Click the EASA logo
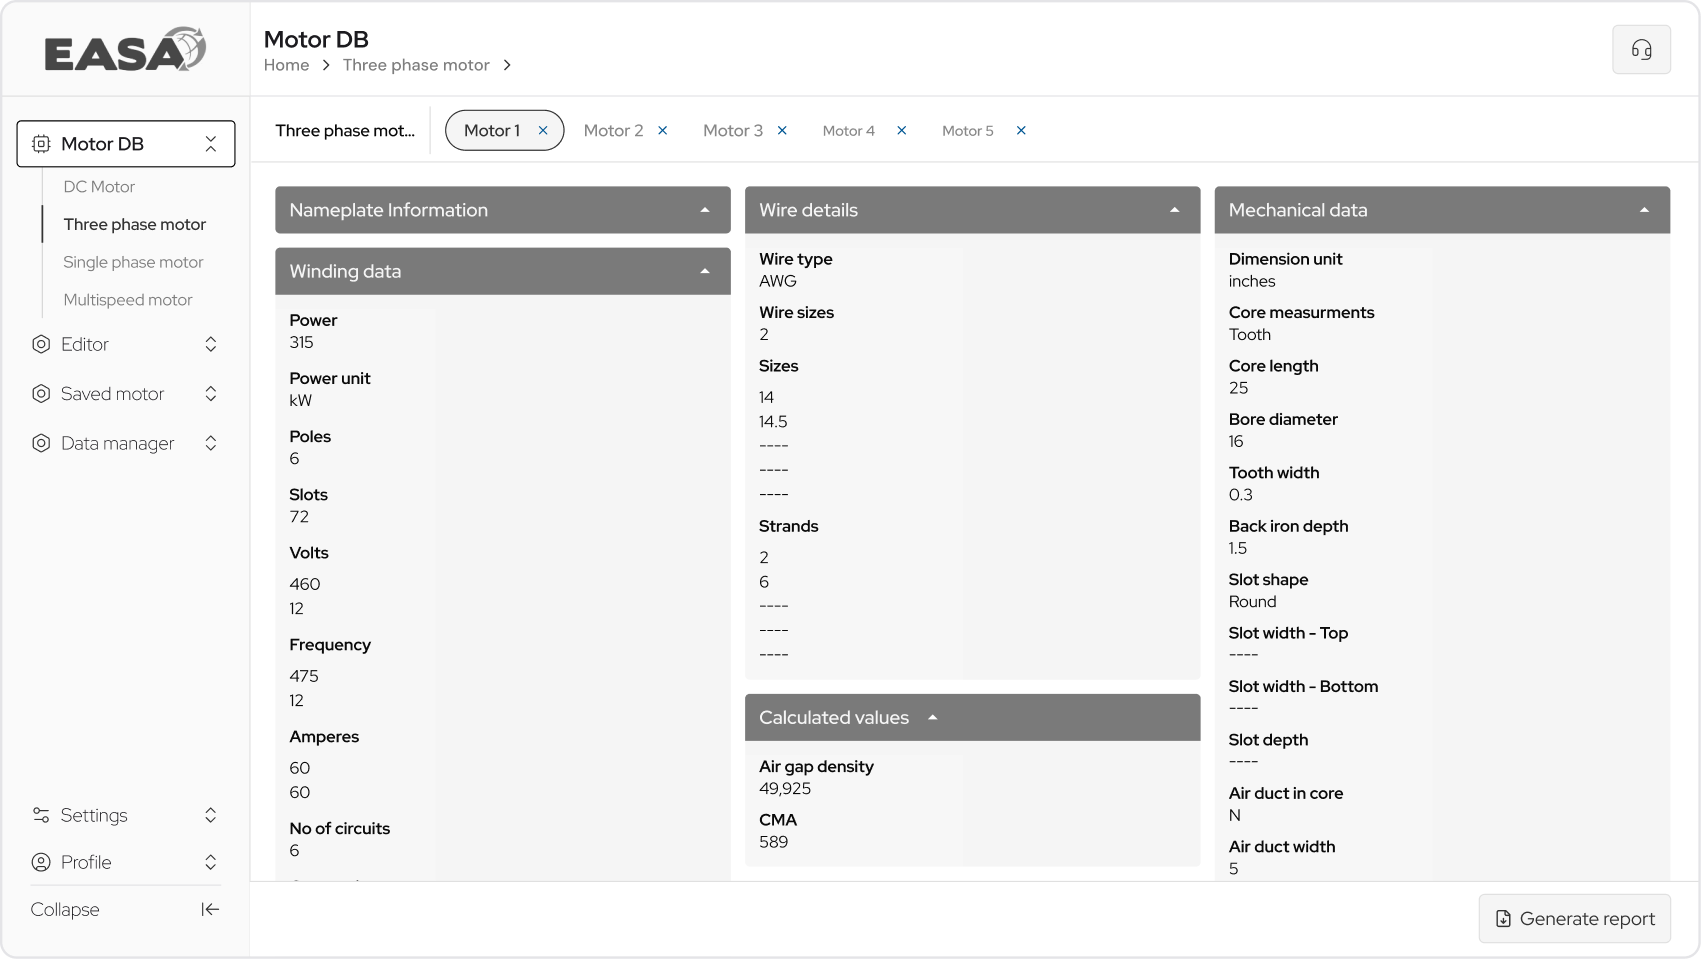The image size is (1701, 959). (125, 50)
